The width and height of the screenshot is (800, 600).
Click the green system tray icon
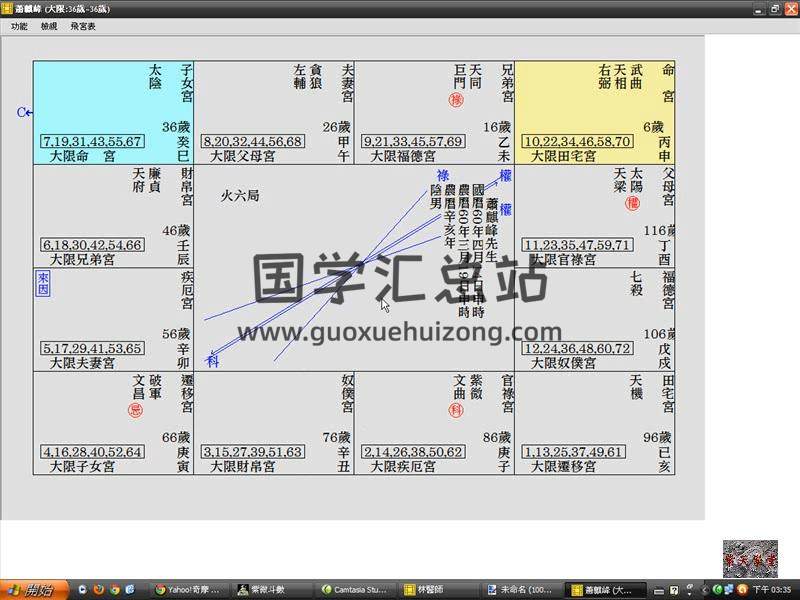[718, 590]
